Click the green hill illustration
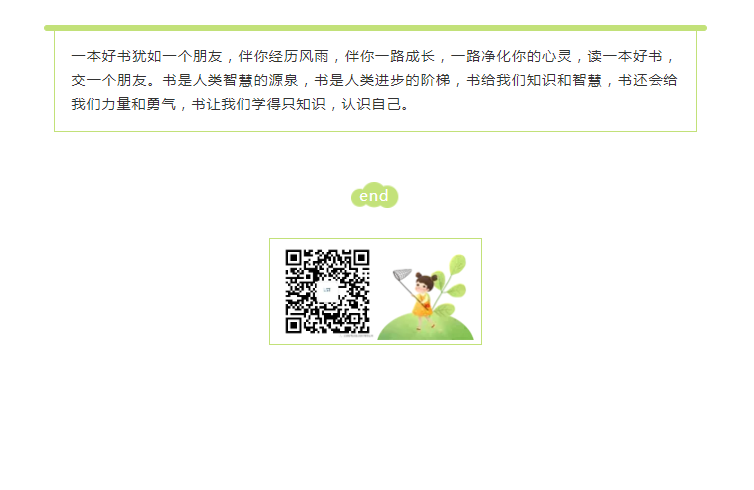This screenshot has width=754, height=490. [x=426, y=327]
